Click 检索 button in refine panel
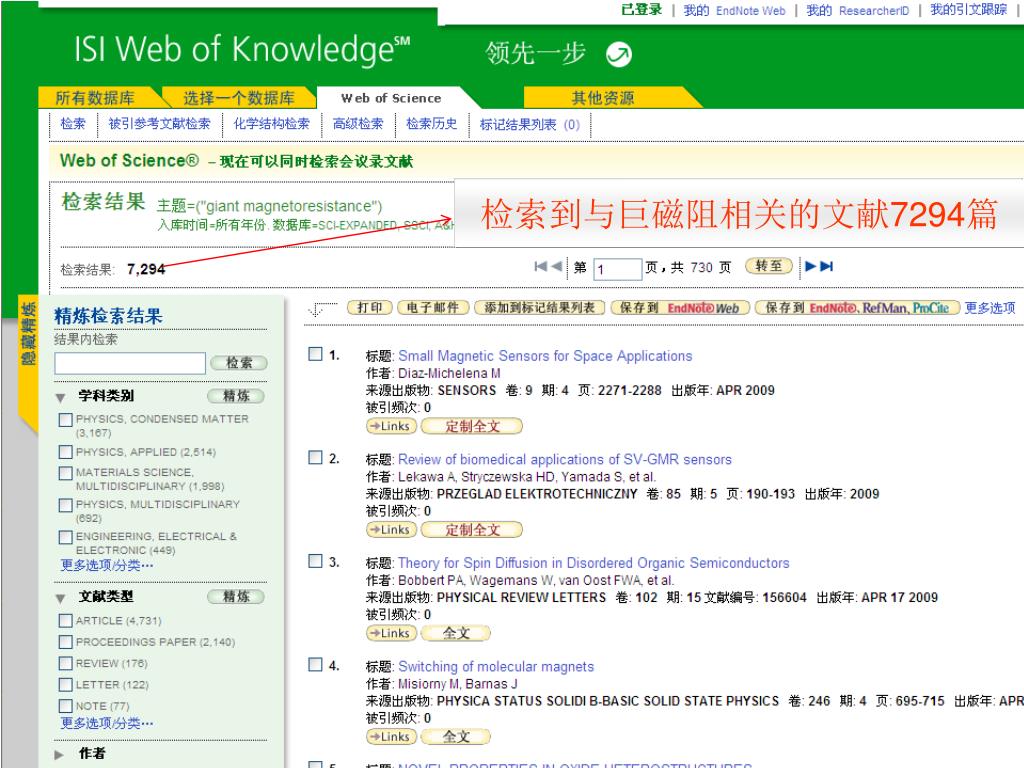This screenshot has width=1024, height=768. pyautogui.click(x=239, y=363)
